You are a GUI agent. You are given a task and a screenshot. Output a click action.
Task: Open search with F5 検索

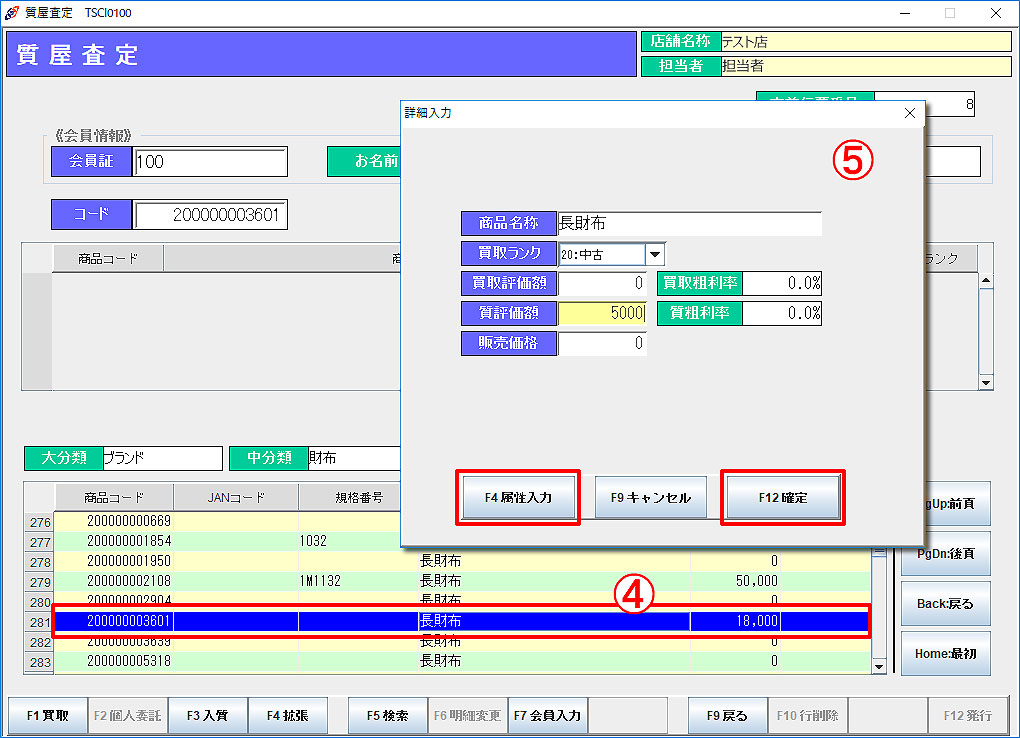(387, 716)
